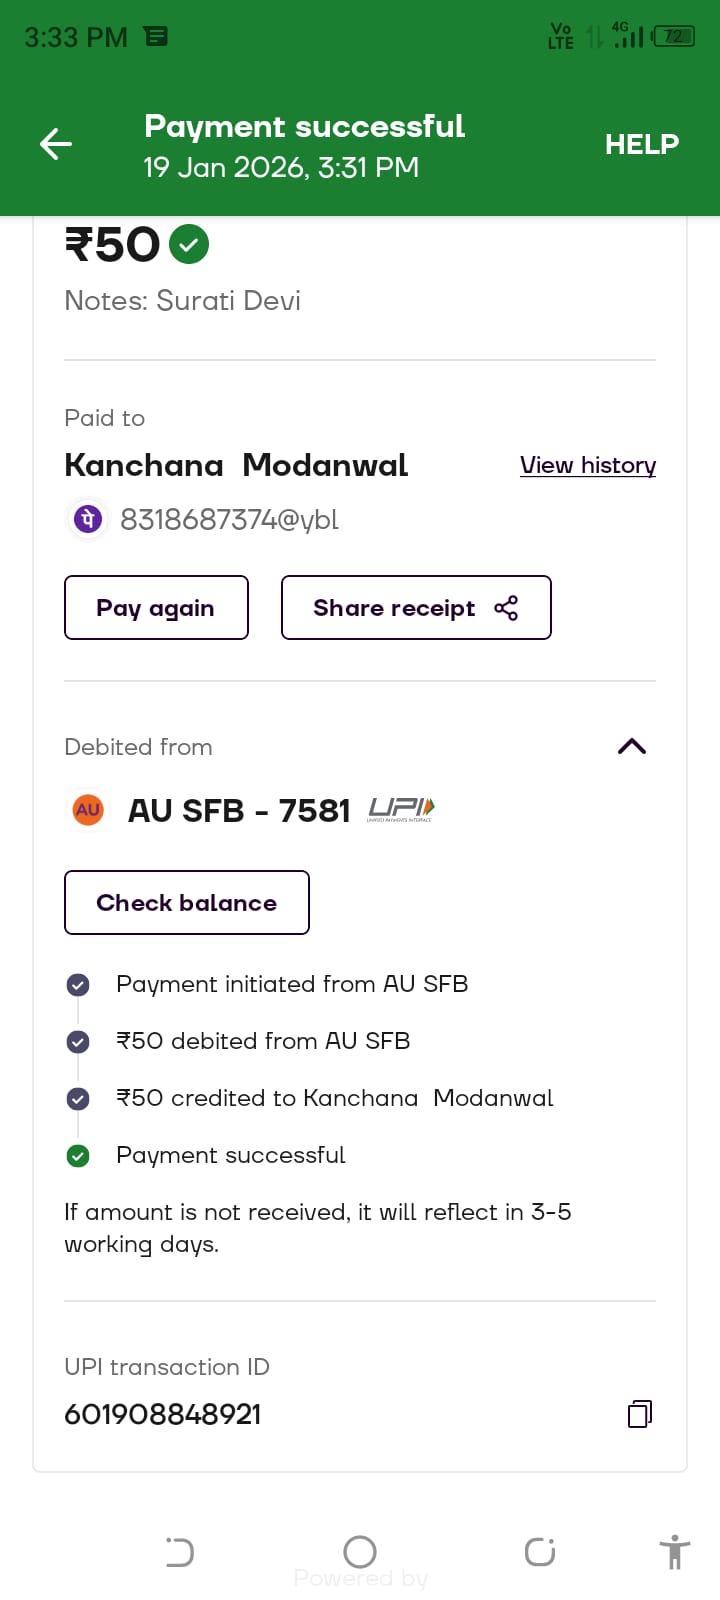Tap the Android back navigation button
This screenshot has width=720, height=1600.
pos(540,1552)
